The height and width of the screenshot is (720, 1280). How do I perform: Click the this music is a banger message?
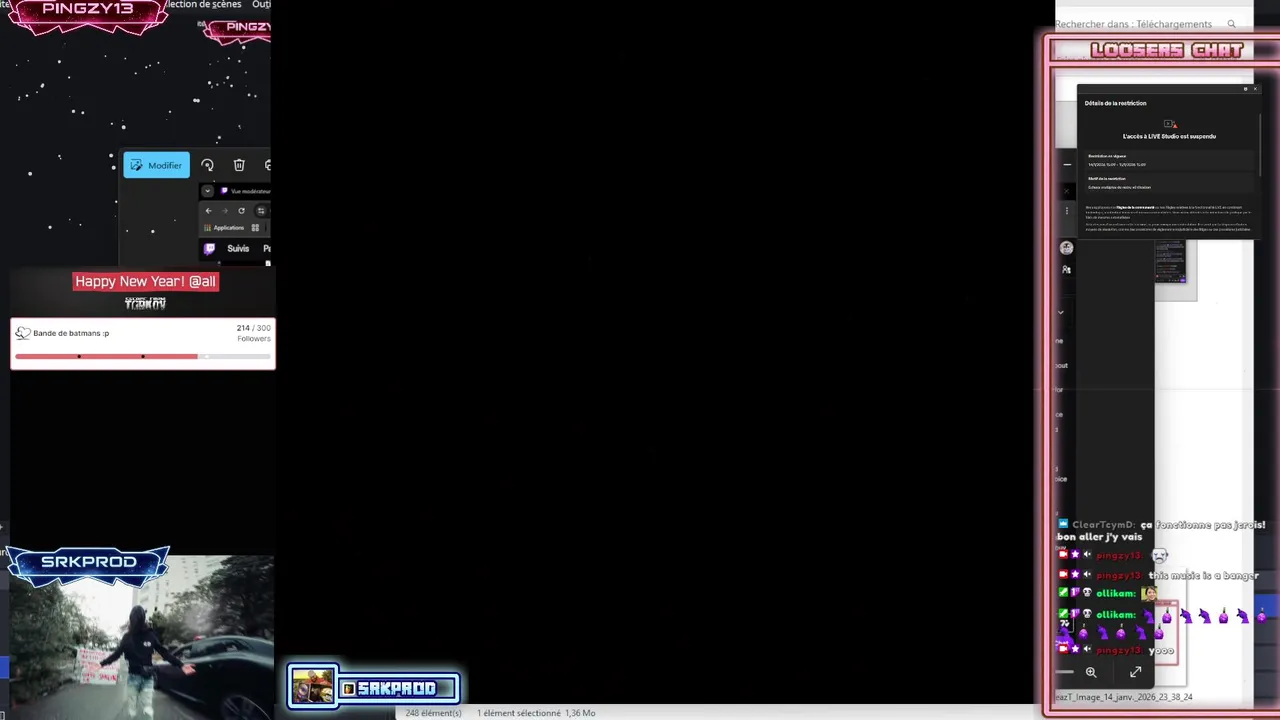[1203, 575]
